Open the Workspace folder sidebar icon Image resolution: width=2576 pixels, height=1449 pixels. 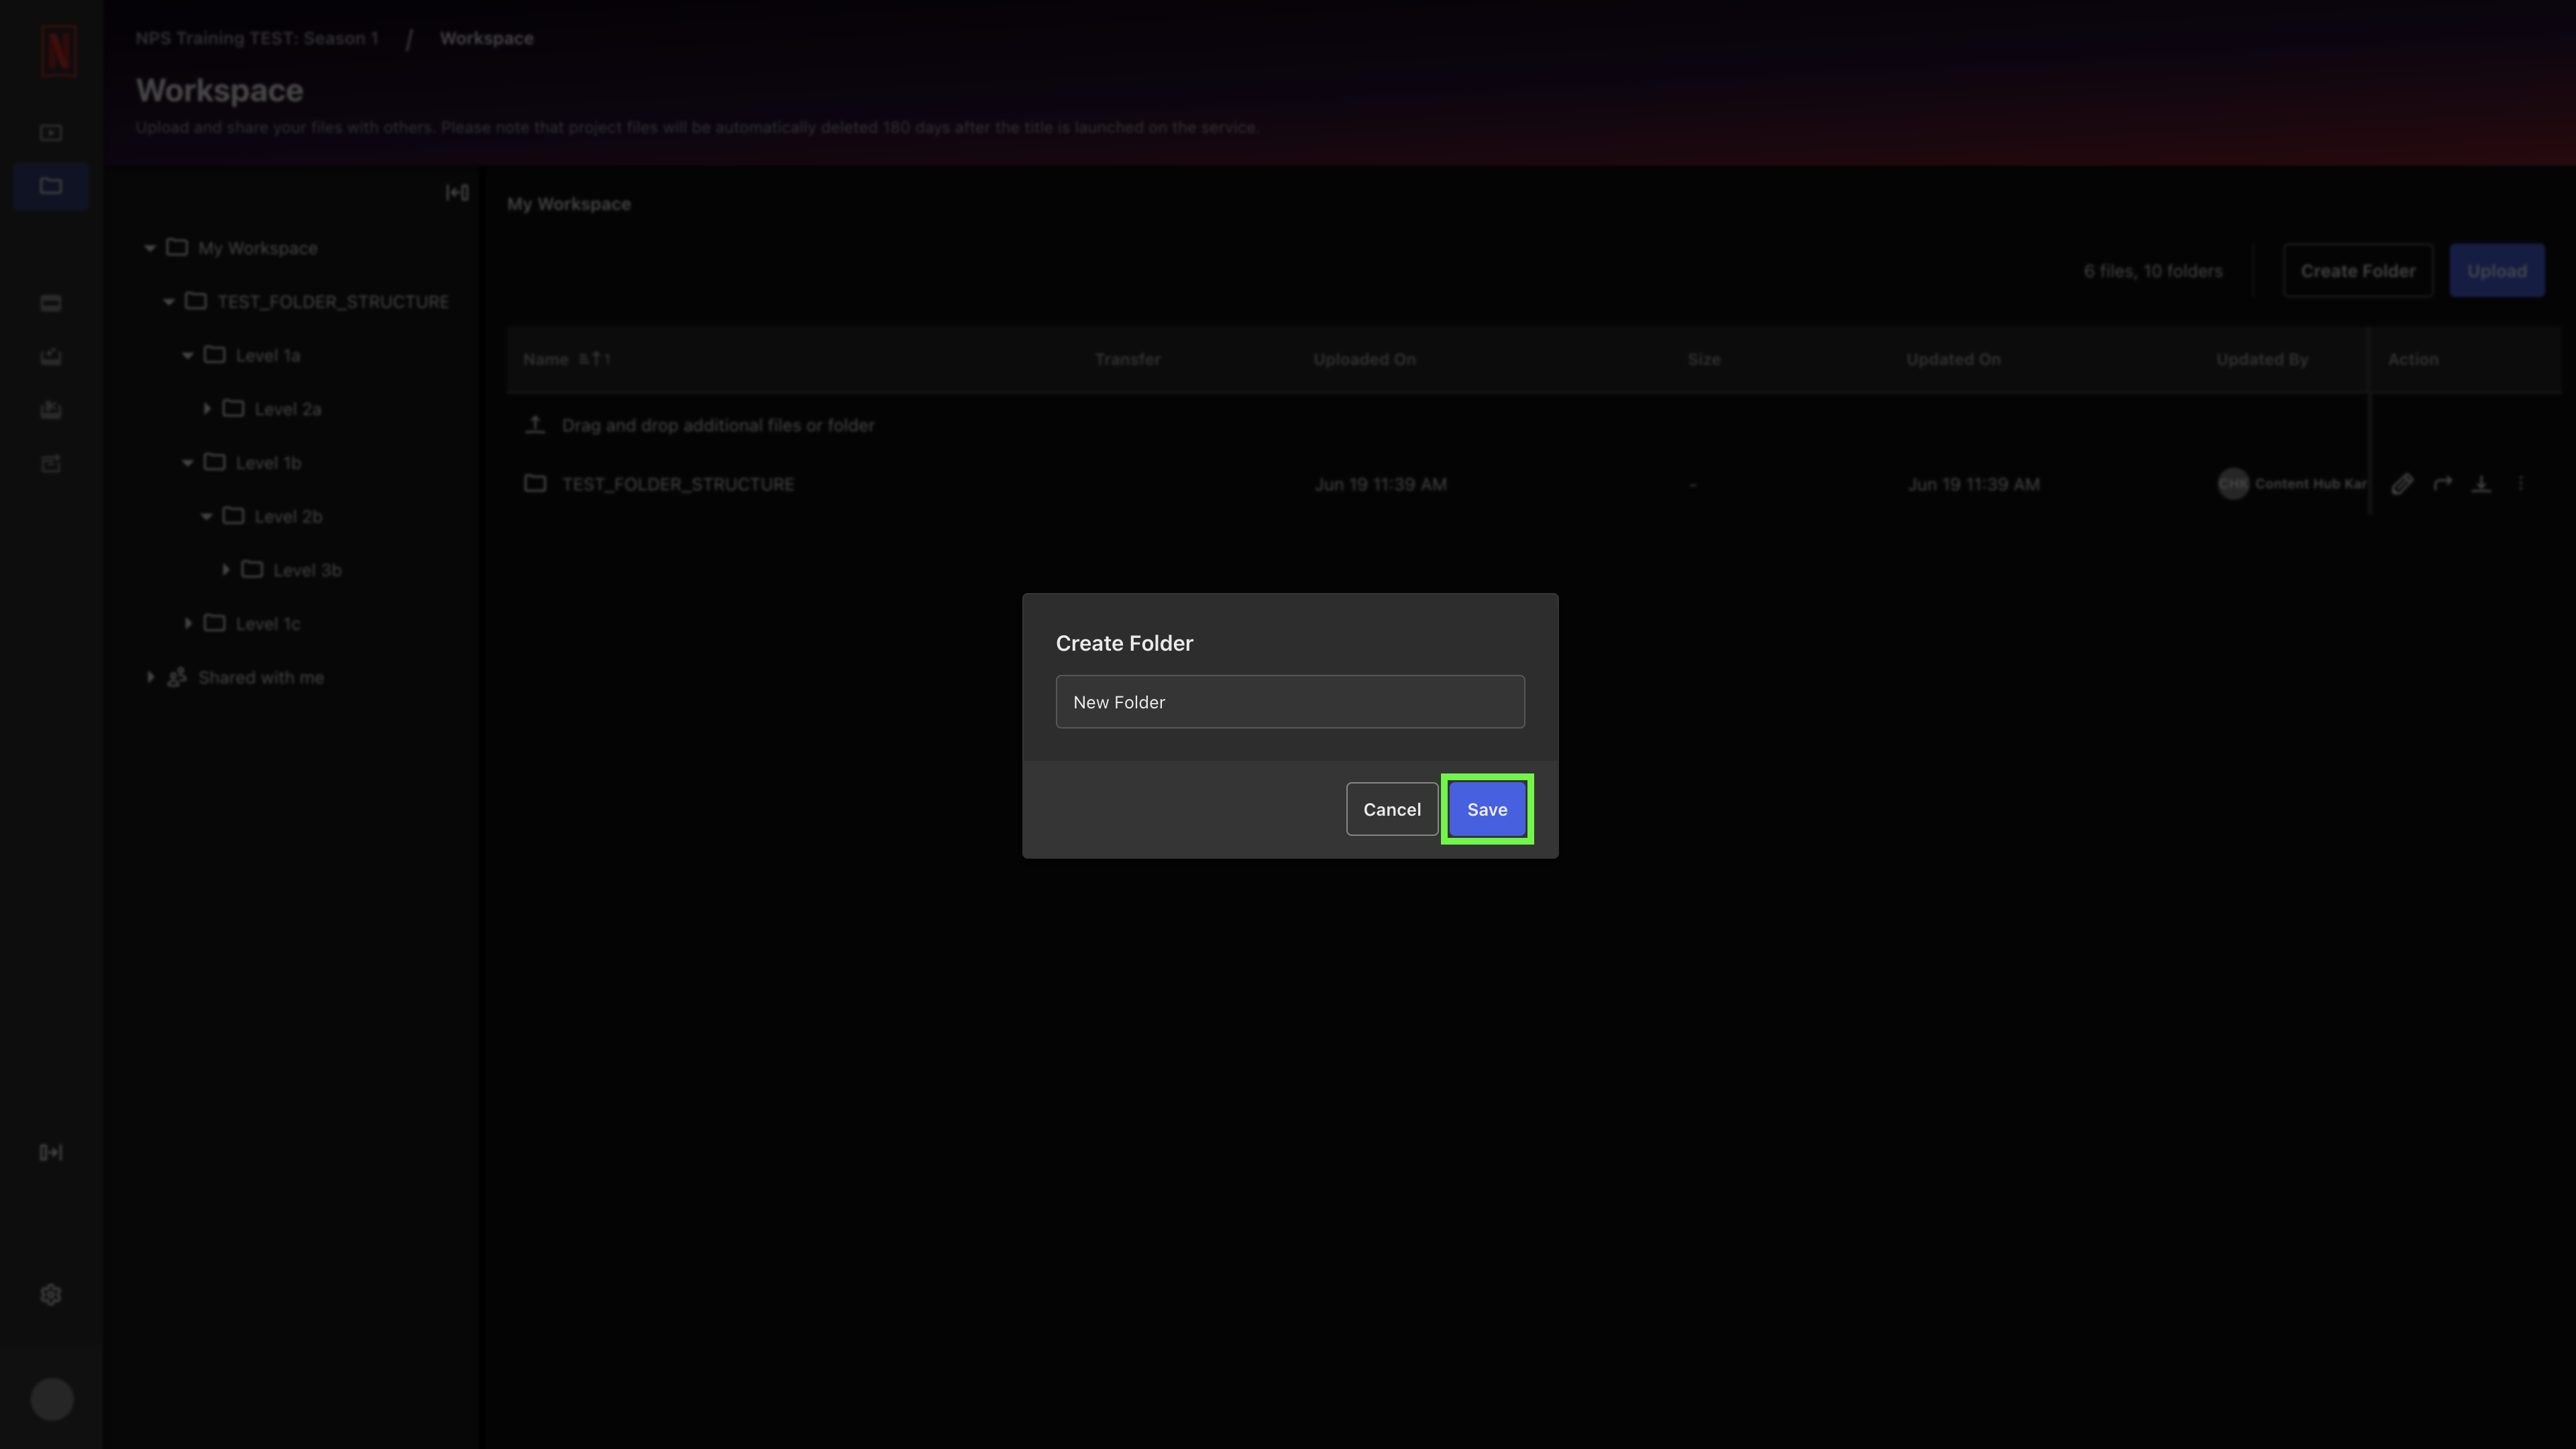tap(51, 186)
